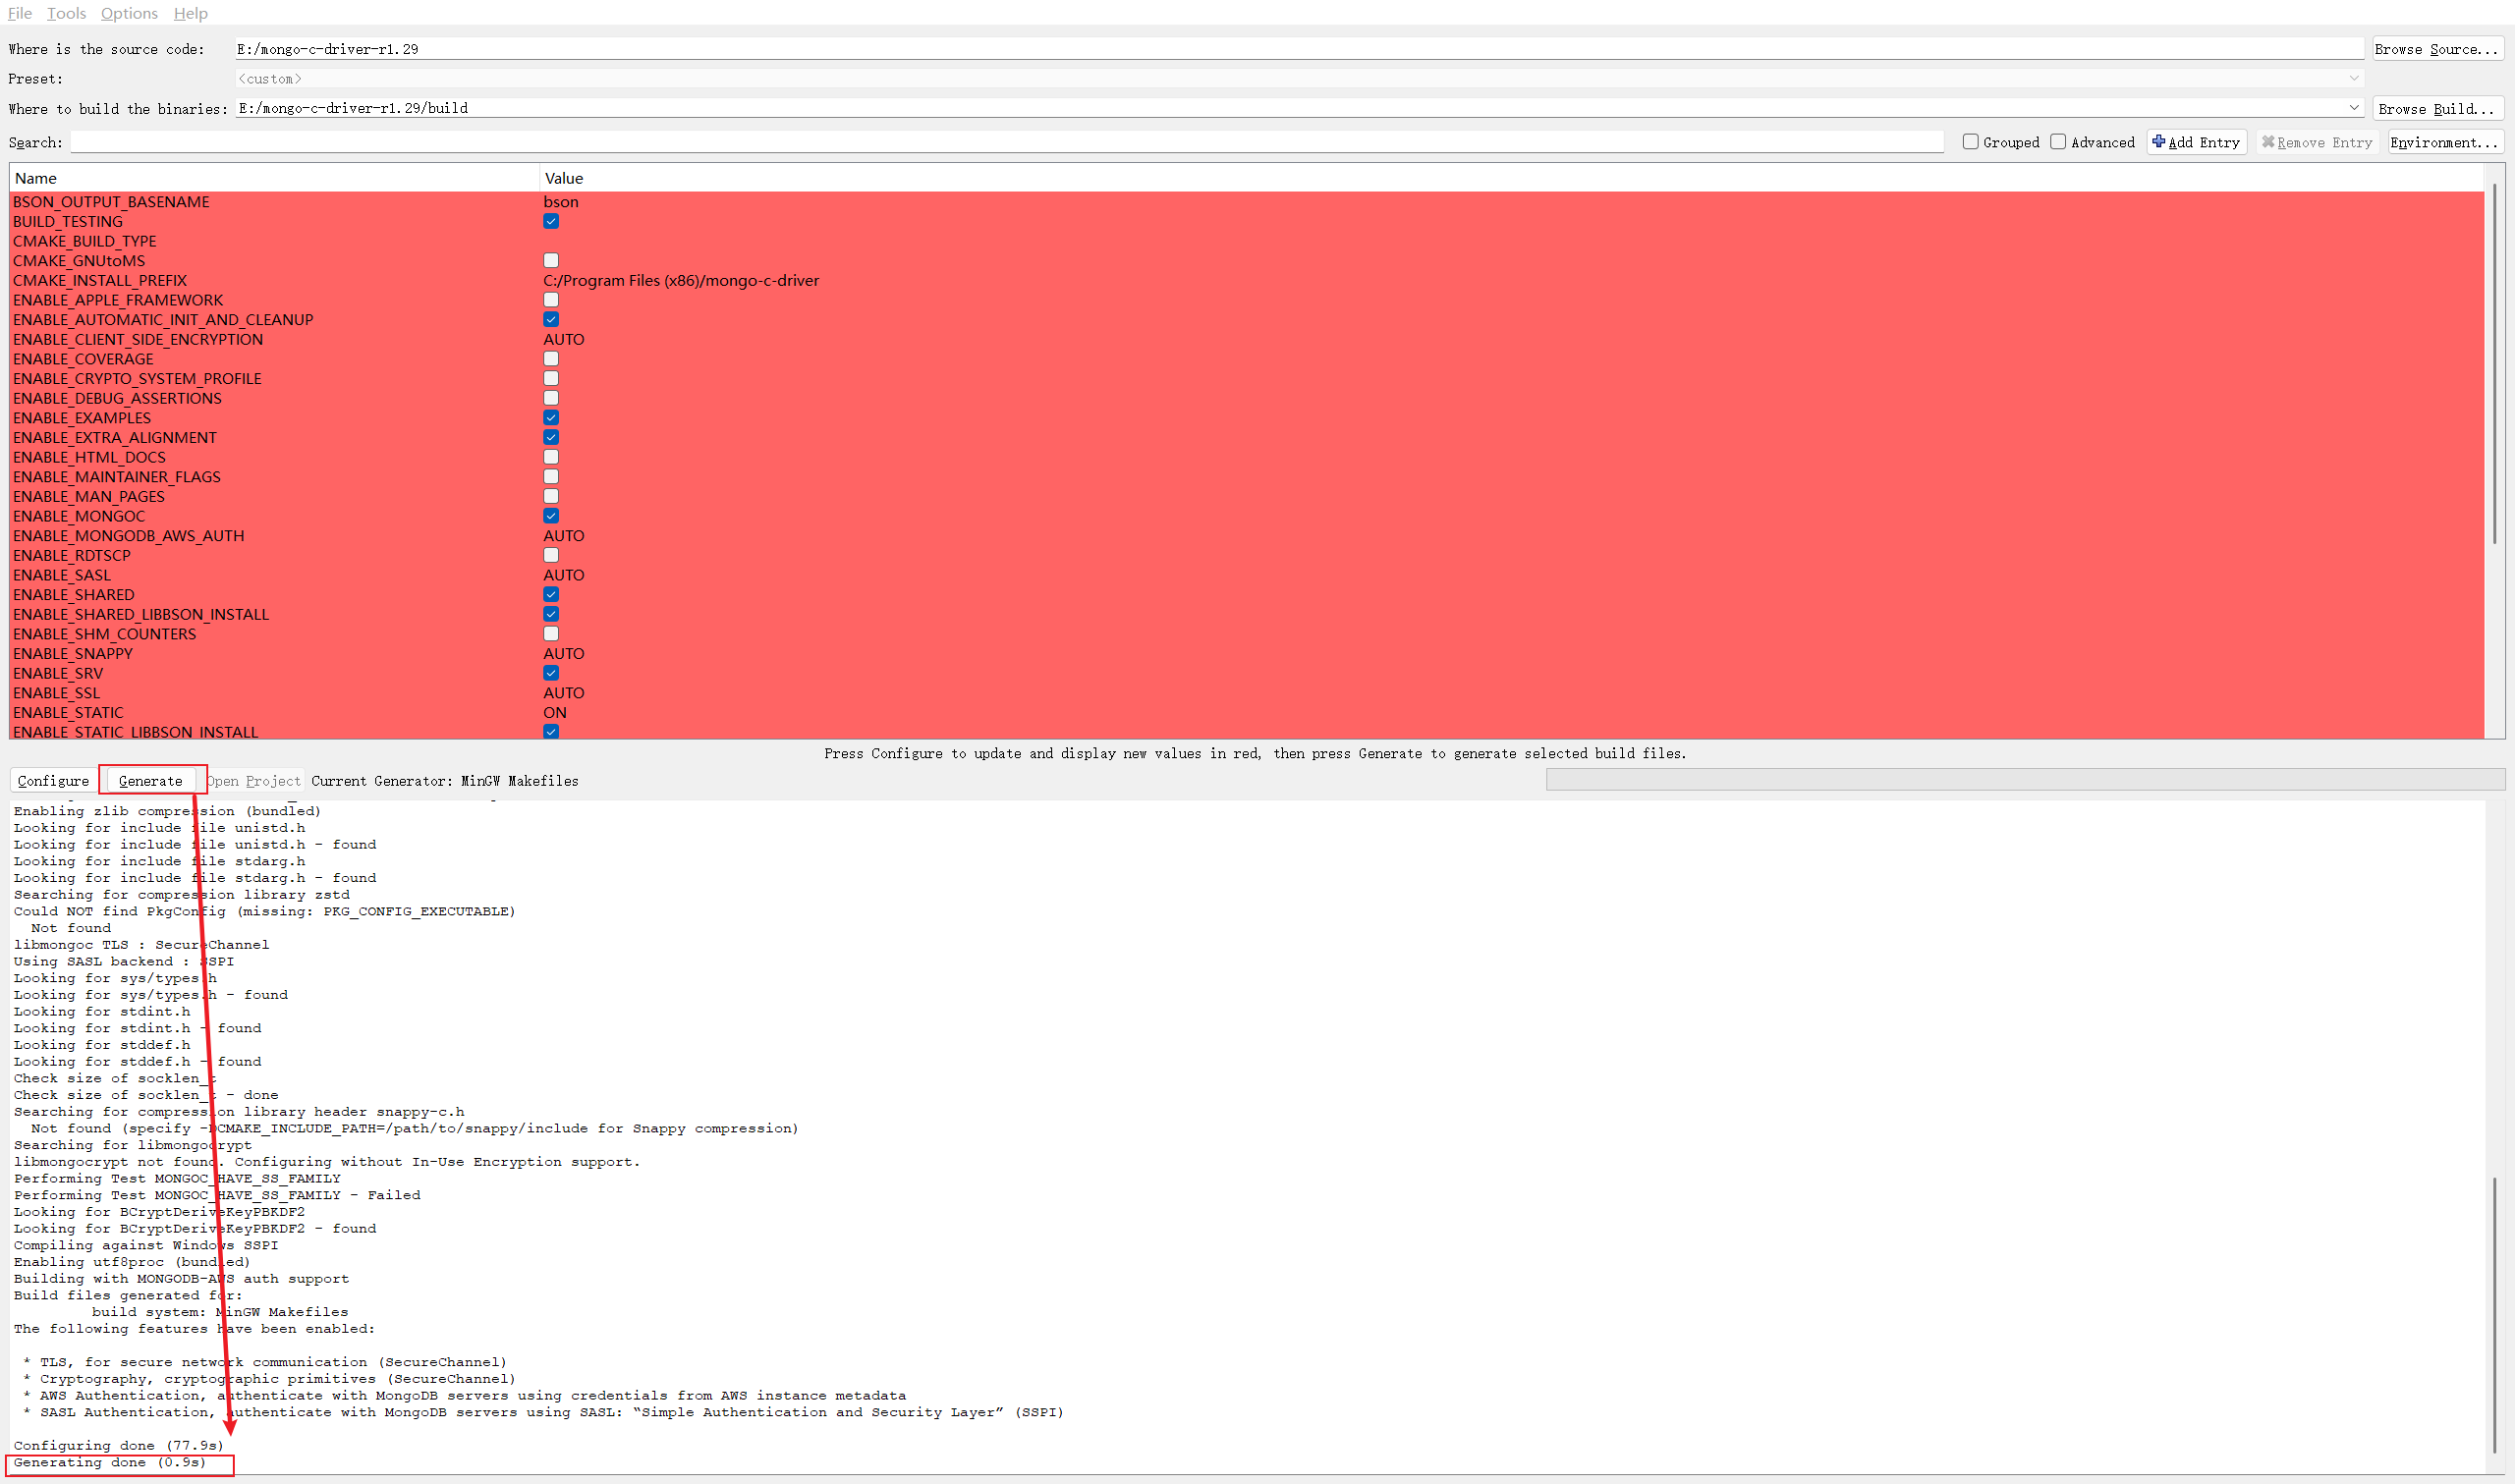Viewport: 2515px width, 1484px height.
Task: Open the File menu
Action: coord(20,13)
